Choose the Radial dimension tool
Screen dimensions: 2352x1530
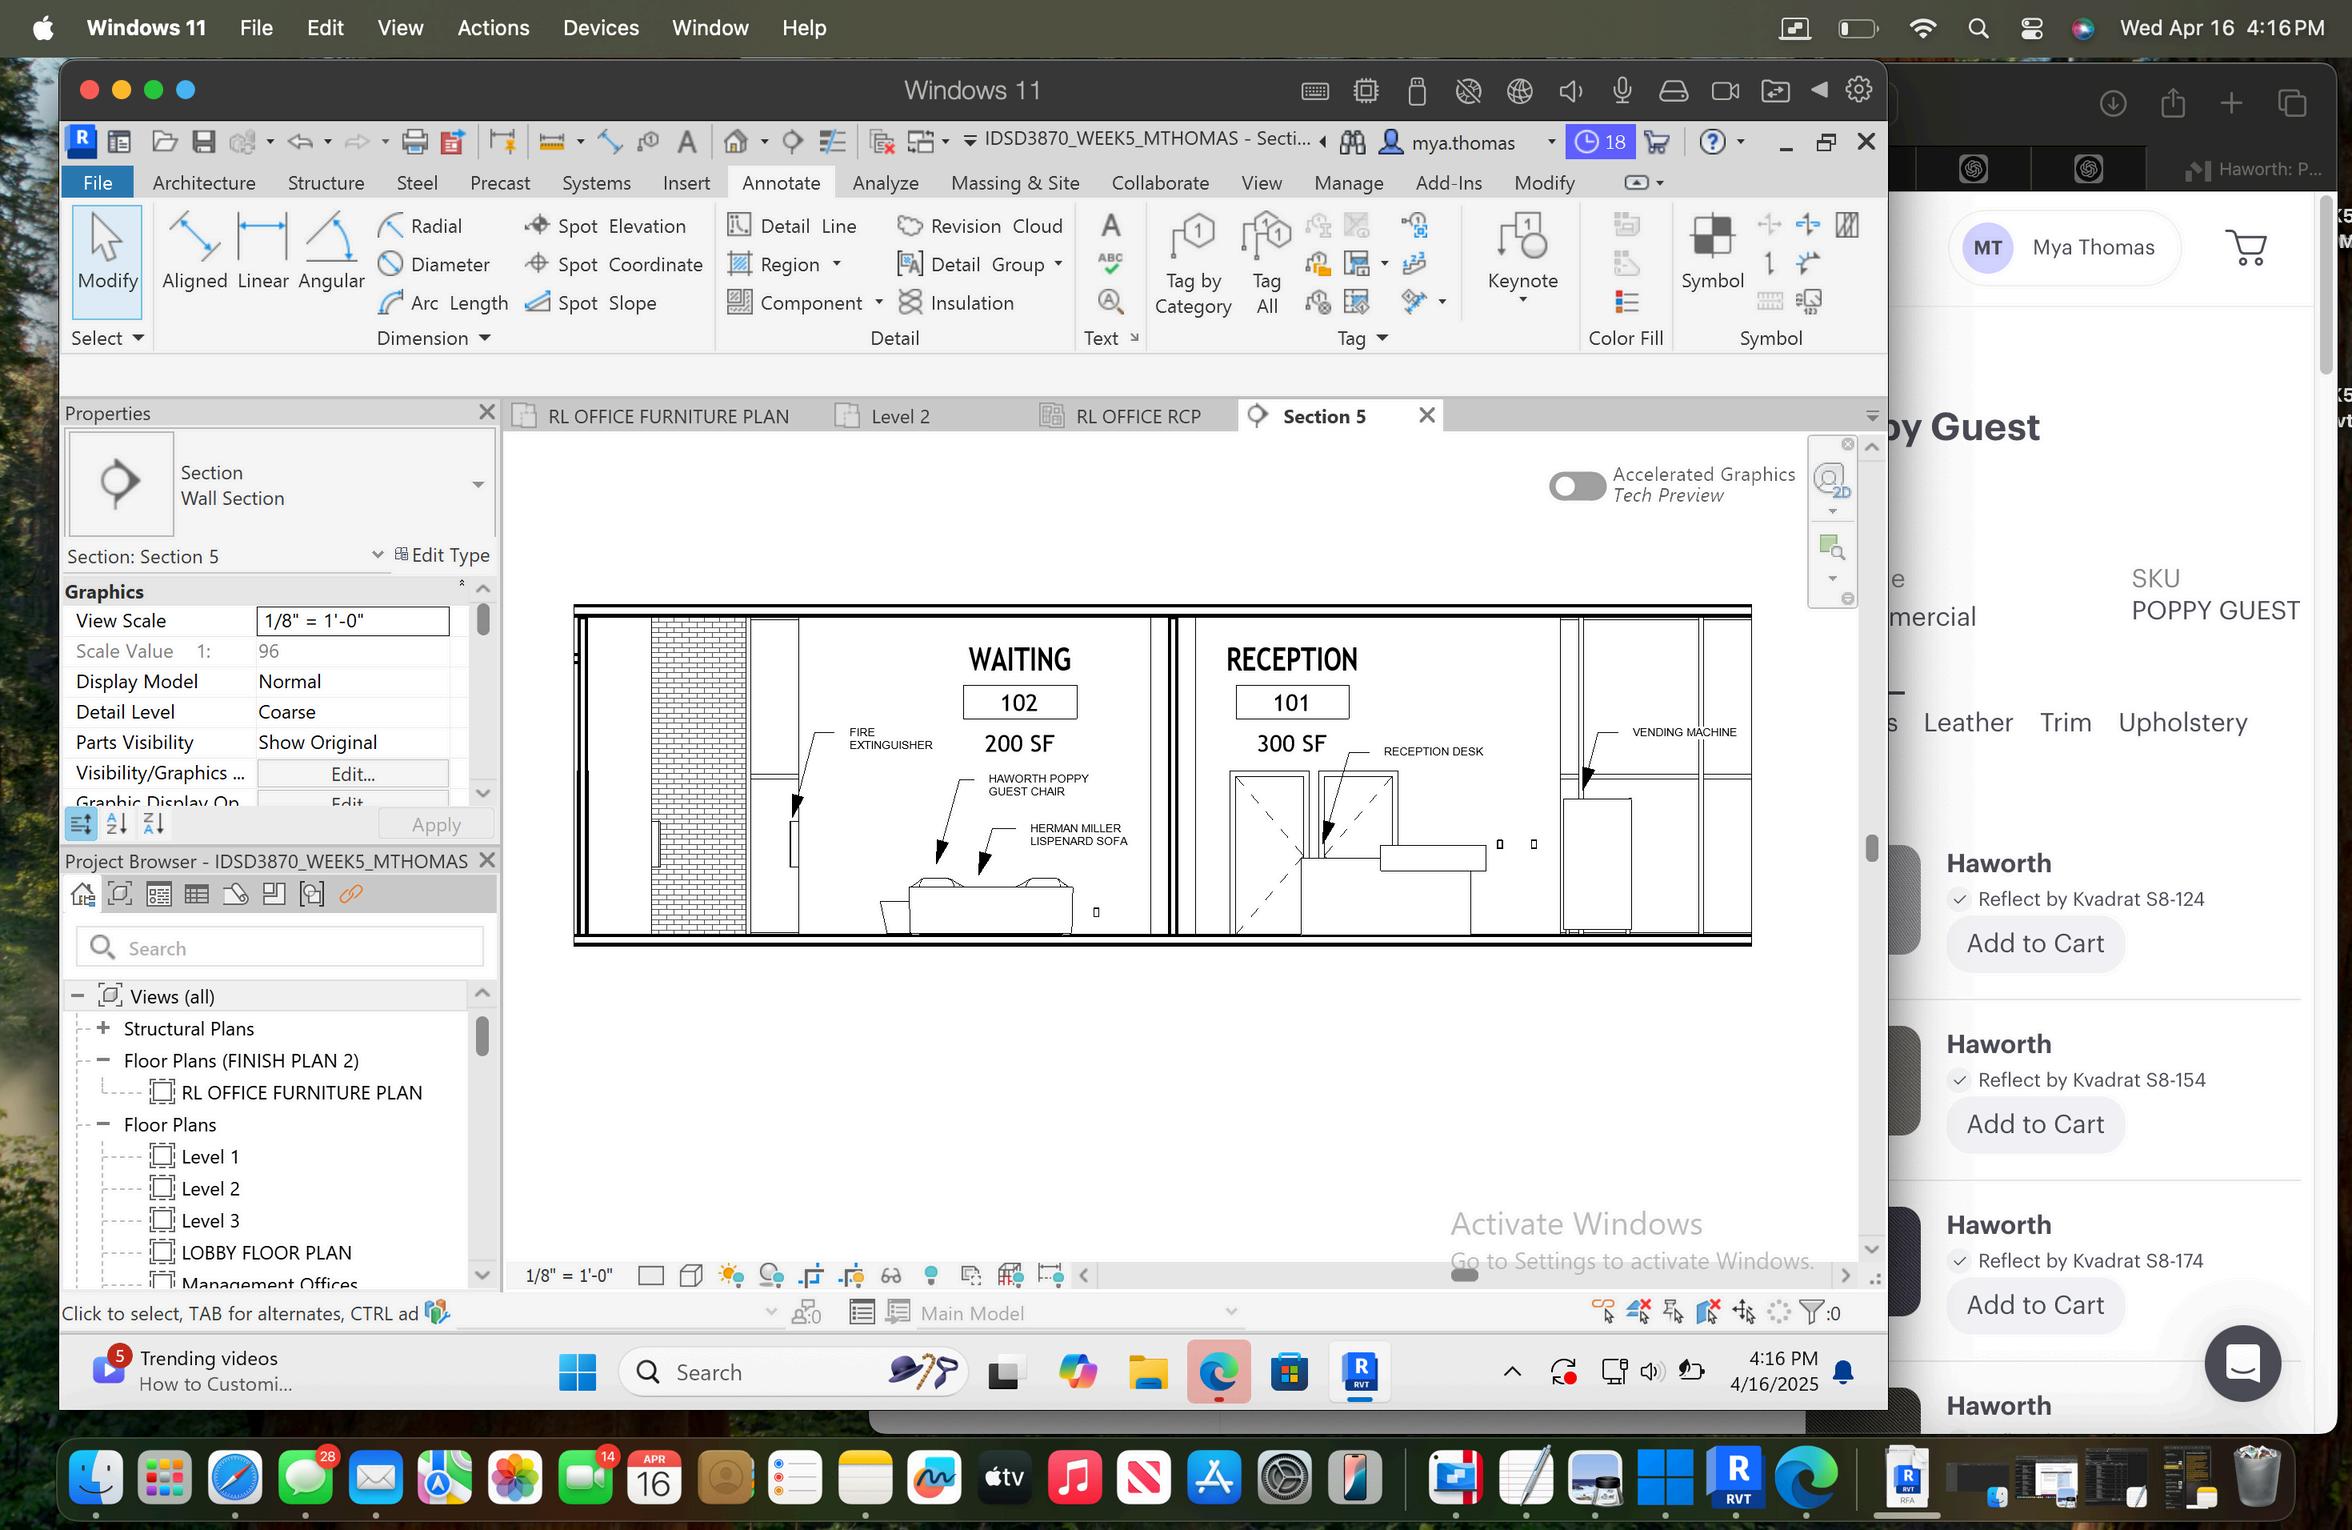(420, 226)
